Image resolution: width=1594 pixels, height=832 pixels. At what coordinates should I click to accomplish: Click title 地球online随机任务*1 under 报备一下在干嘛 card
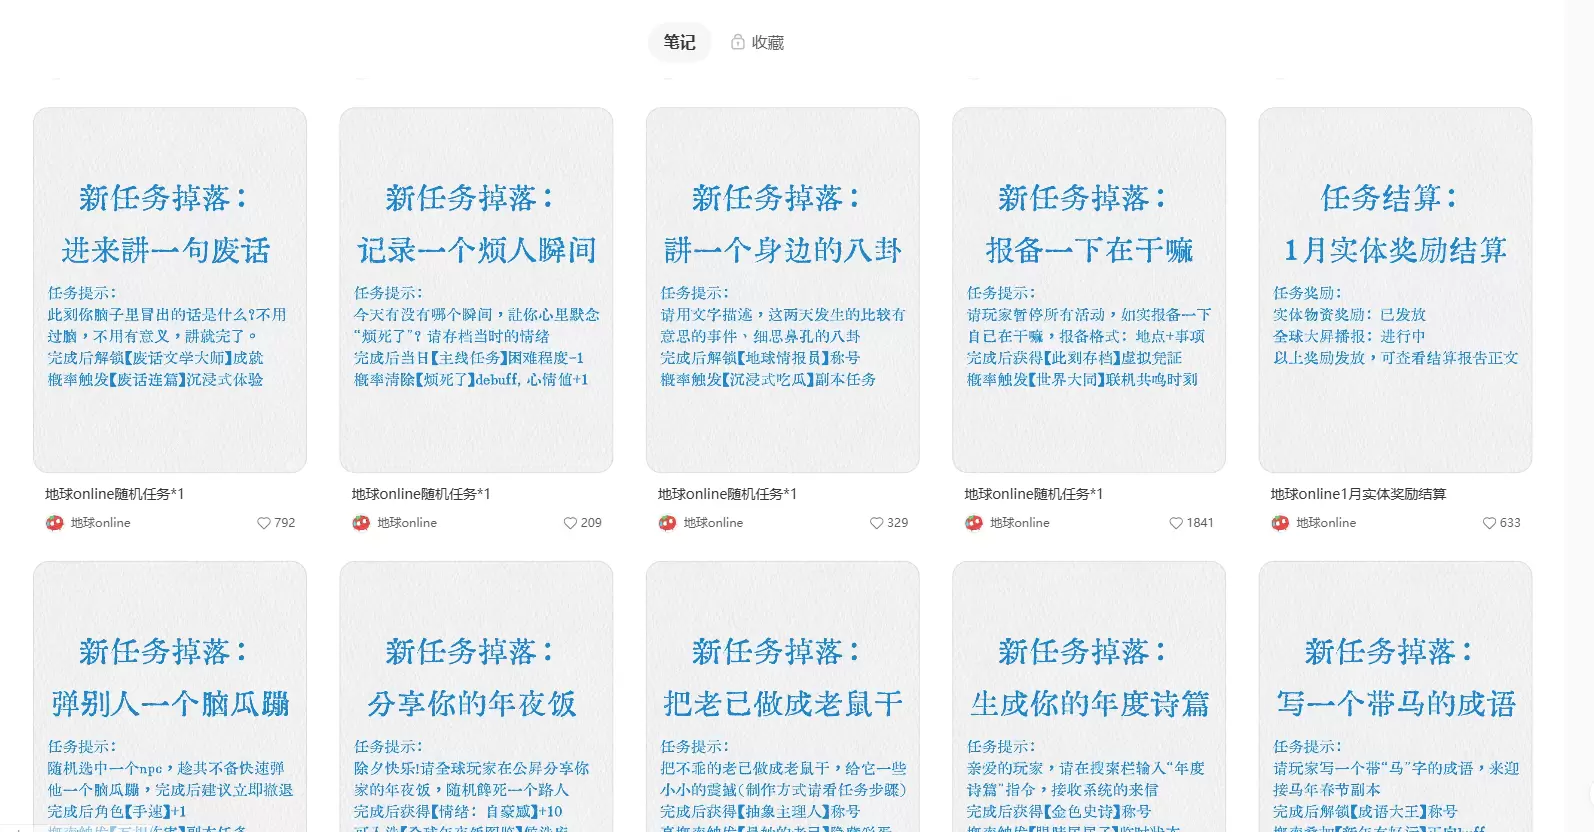[1034, 494]
